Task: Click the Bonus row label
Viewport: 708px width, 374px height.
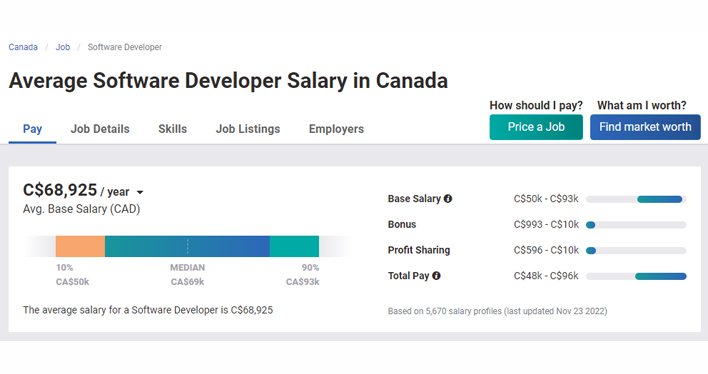Action: pyautogui.click(x=402, y=224)
